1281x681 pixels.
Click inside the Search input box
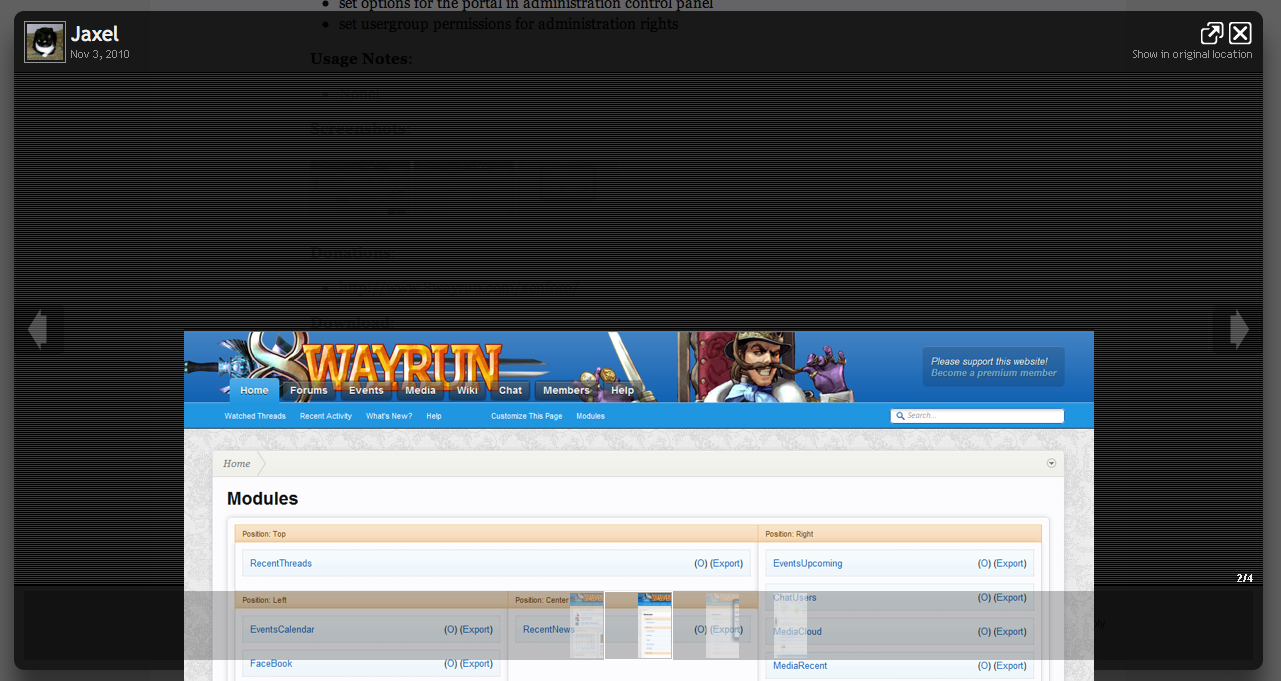point(977,415)
